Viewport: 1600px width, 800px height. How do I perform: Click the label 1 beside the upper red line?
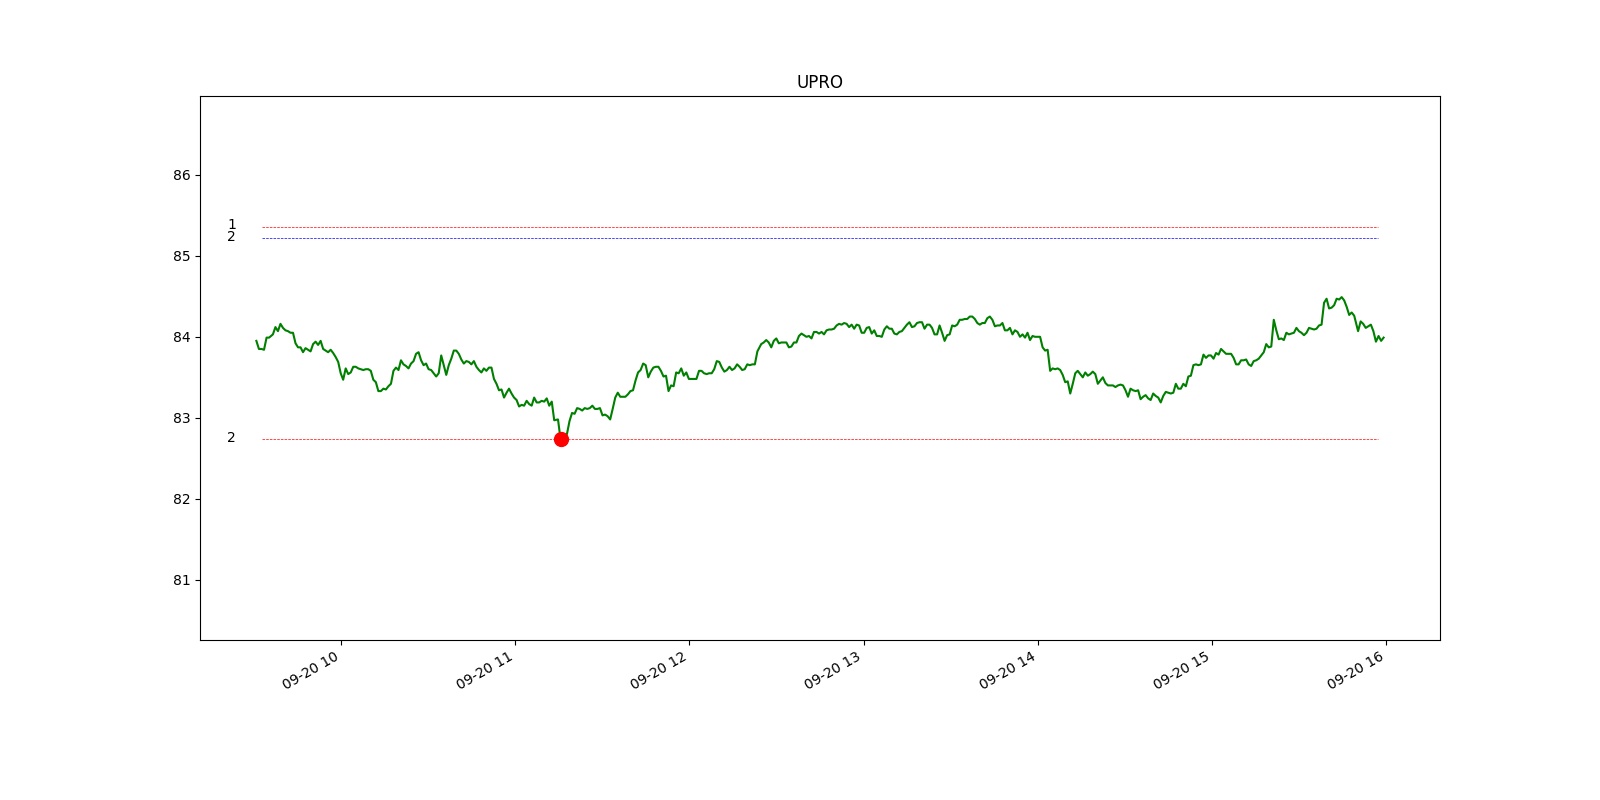tap(231, 224)
